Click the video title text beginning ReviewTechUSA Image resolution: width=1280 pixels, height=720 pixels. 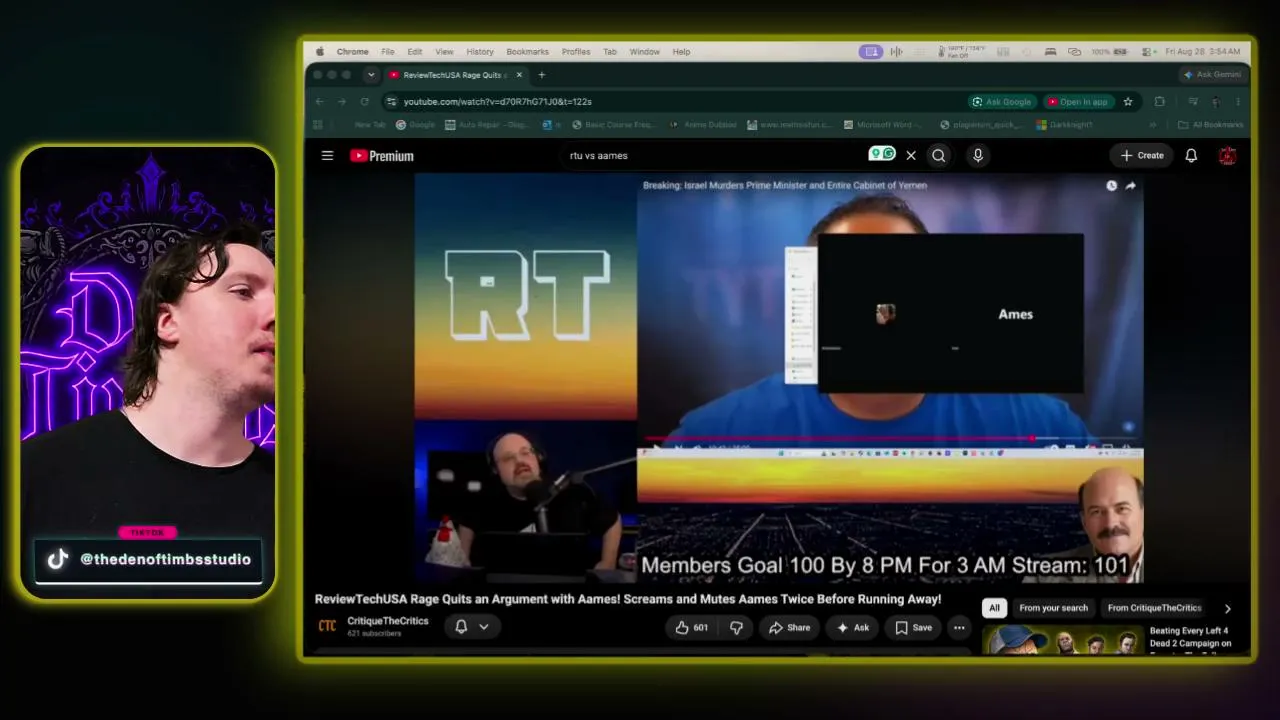tap(628, 599)
